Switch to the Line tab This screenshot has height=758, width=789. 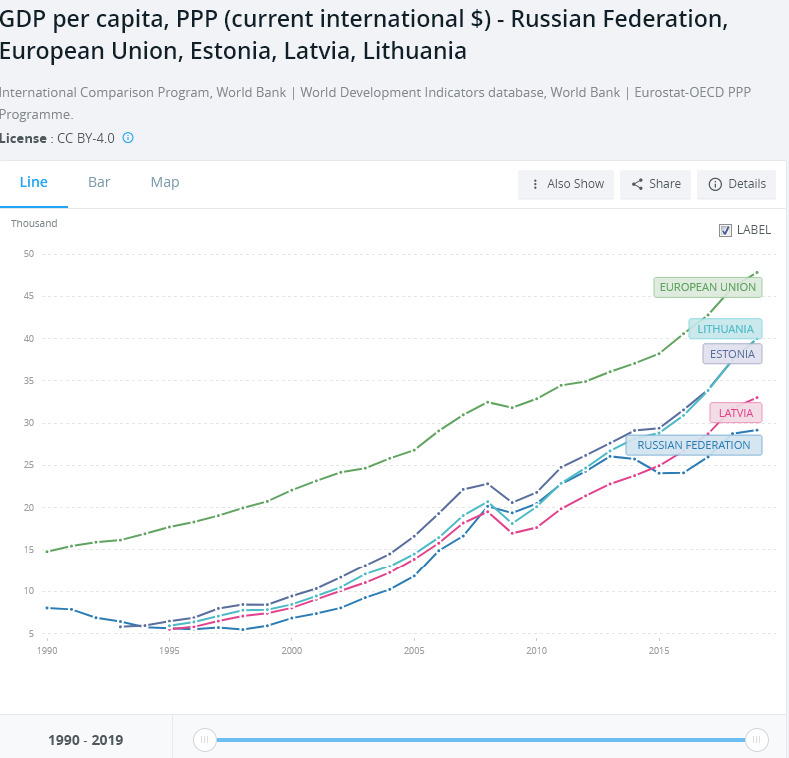click(34, 182)
